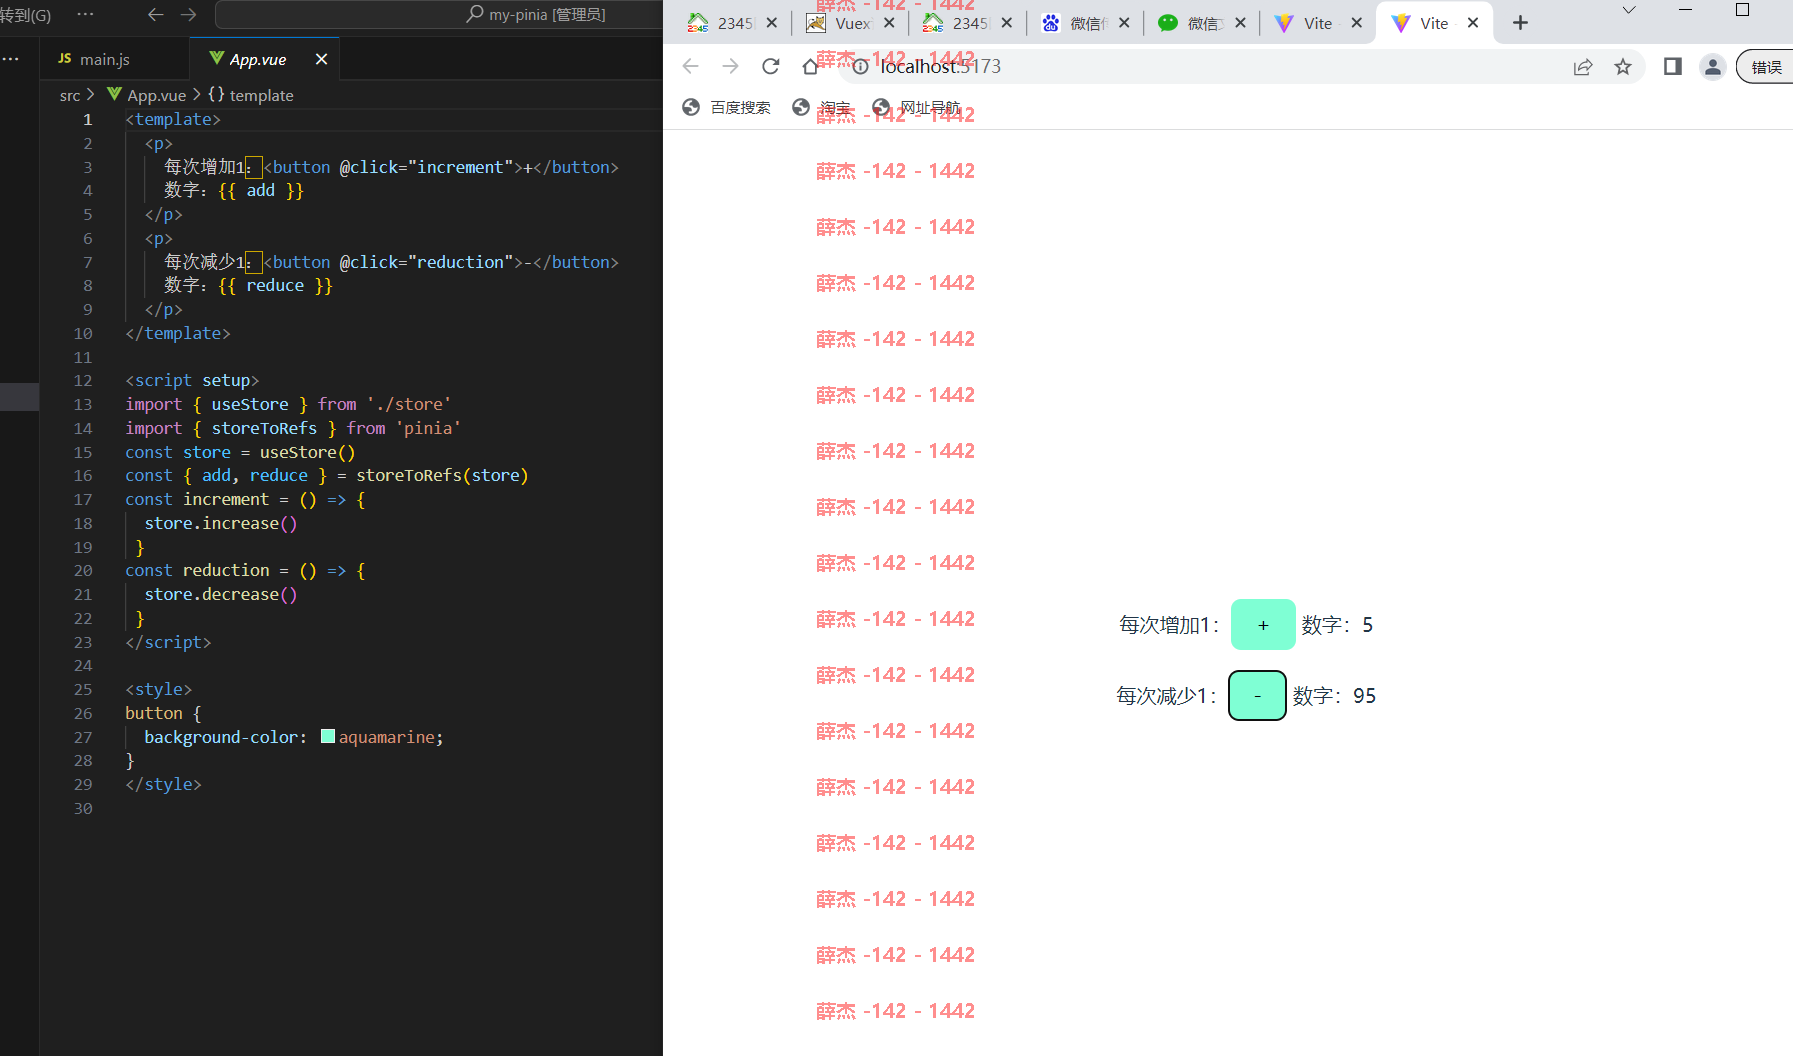Click the - reduction button on the page

pos(1257,696)
